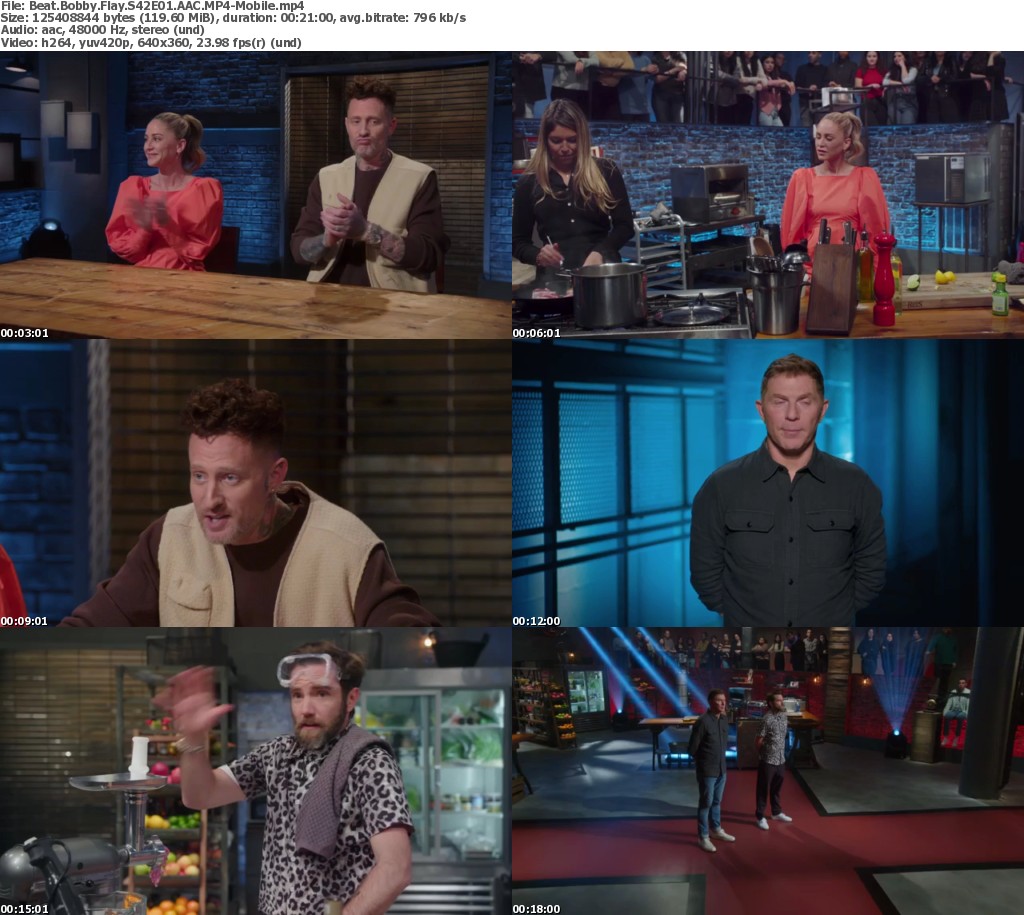Open the frame of the man in dark shirt
The height and width of the screenshot is (915, 1024).
coord(768,483)
